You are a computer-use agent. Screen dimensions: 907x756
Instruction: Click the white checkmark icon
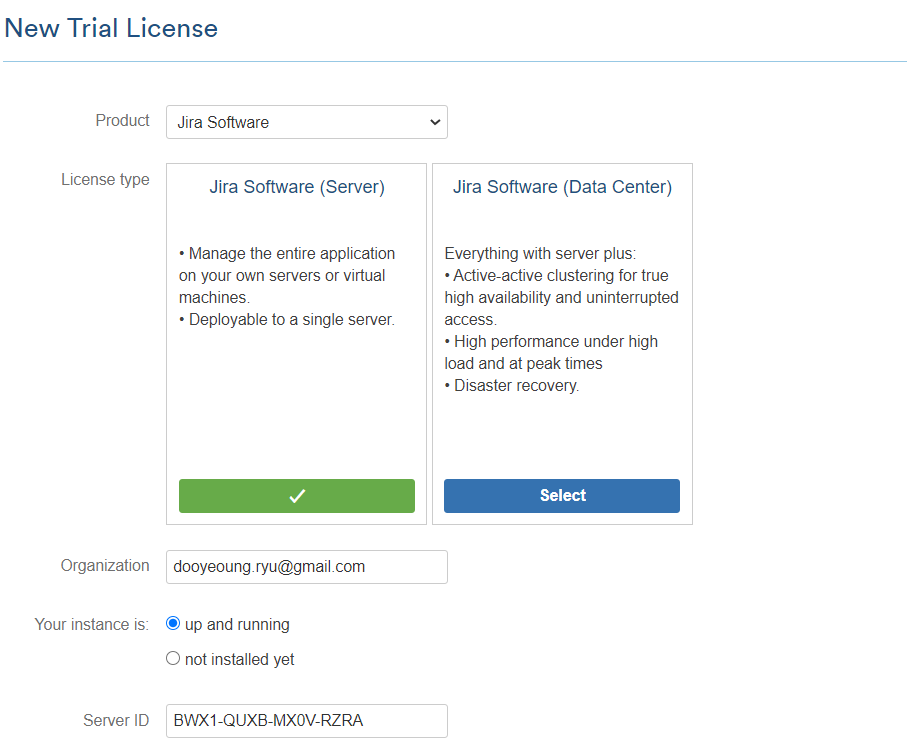pyautogui.click(x=297, y=496)
